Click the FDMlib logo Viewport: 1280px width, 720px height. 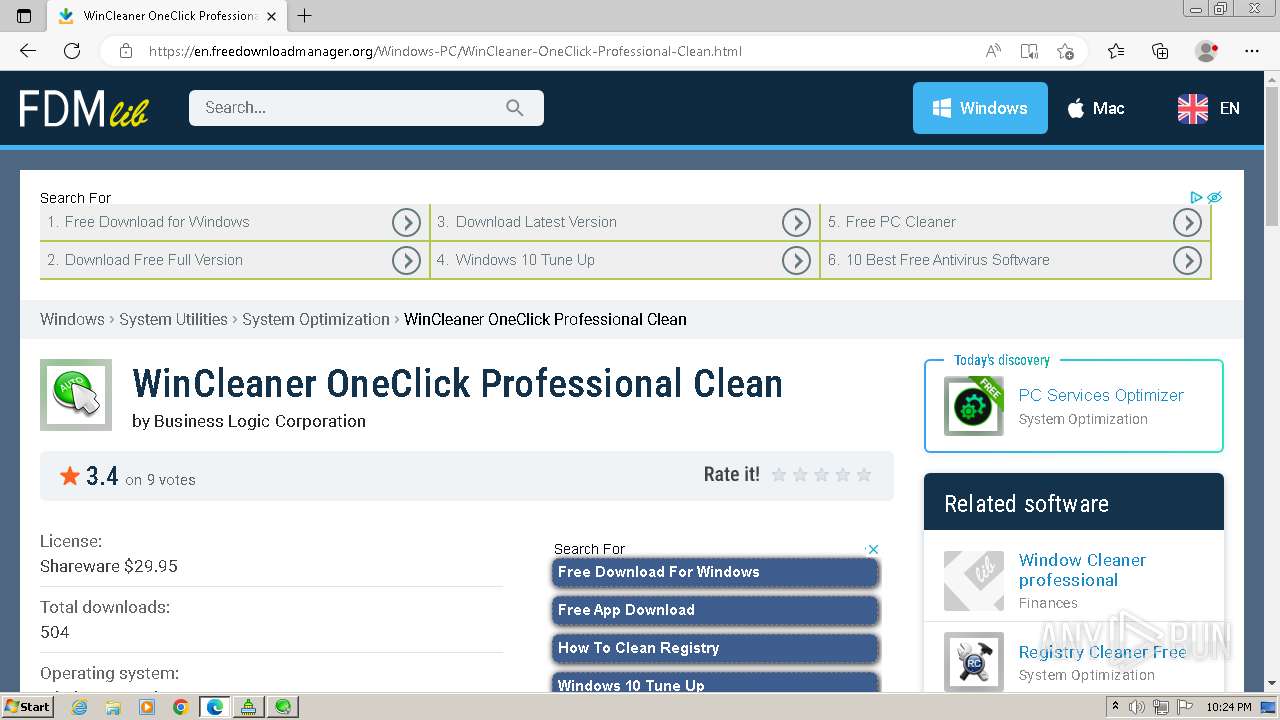84,108
